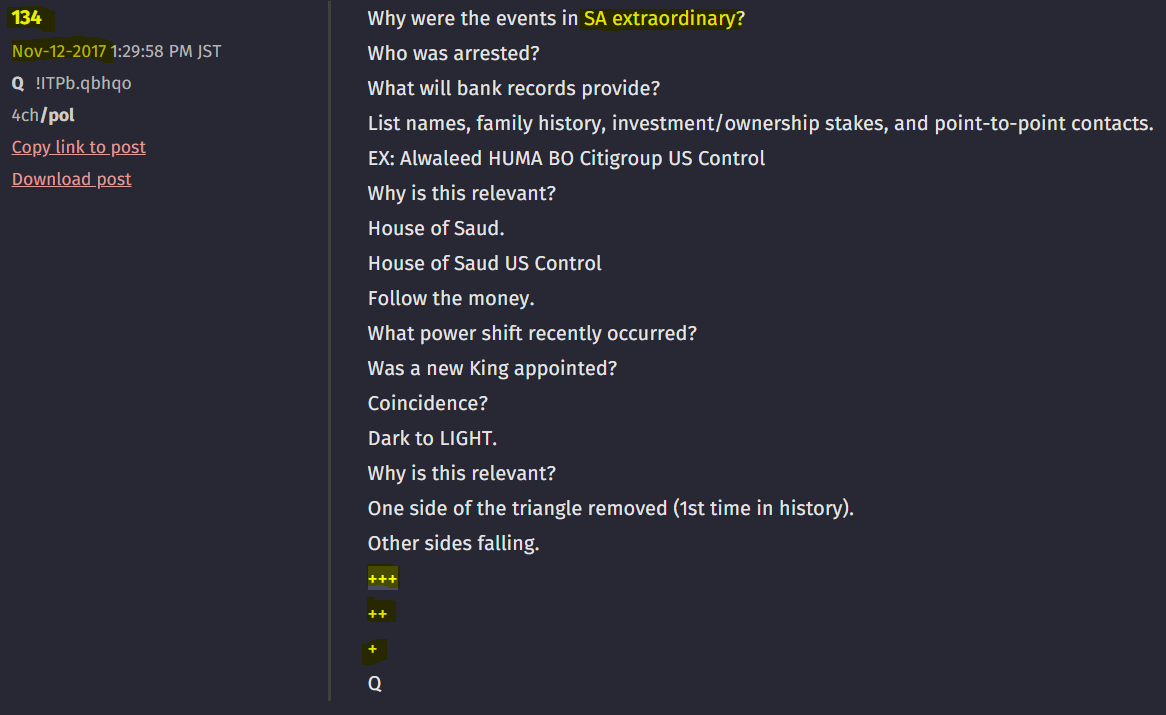
Task: Click the bold Q author name
Action: [x=18, y=83]
